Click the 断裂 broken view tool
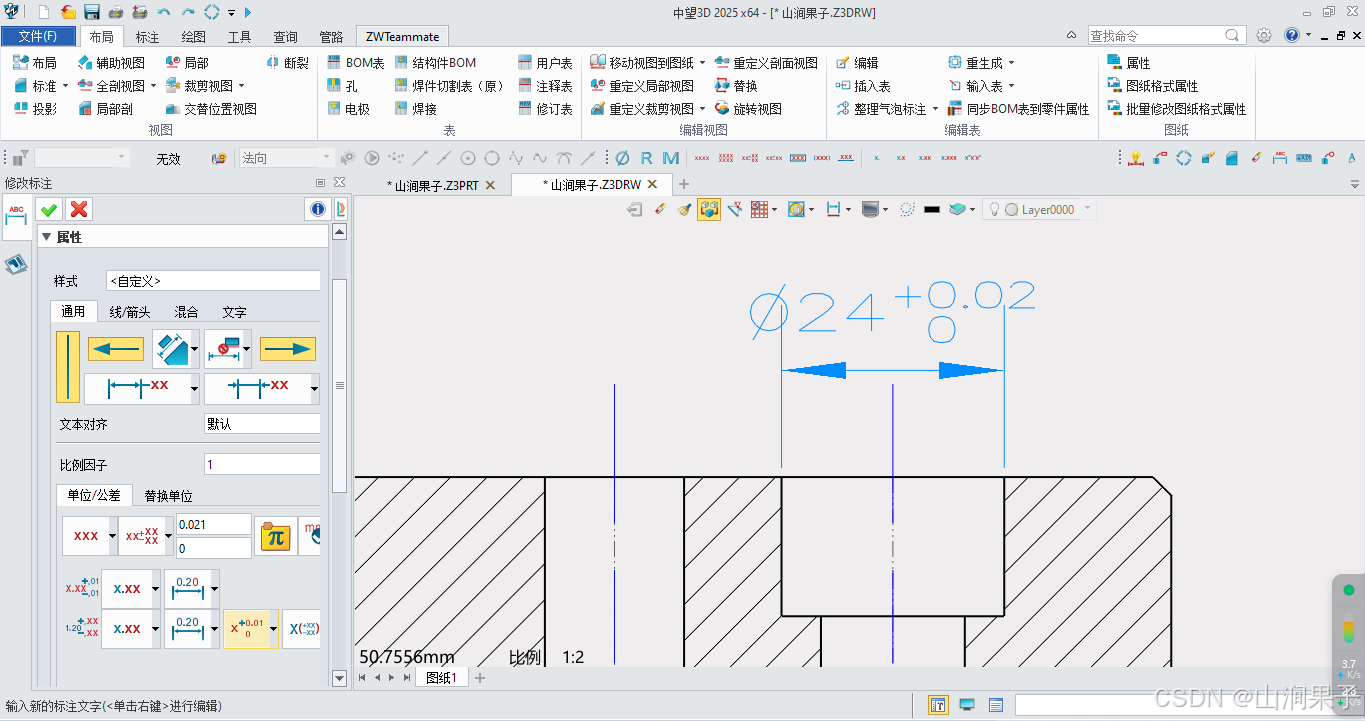 pyautogui.click(x=288, y=63)
